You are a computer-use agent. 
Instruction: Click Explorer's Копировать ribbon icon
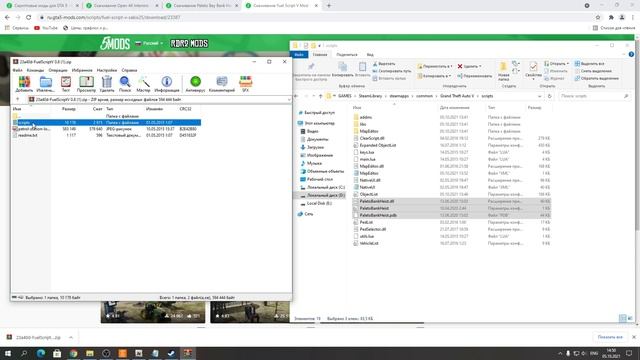342,69
